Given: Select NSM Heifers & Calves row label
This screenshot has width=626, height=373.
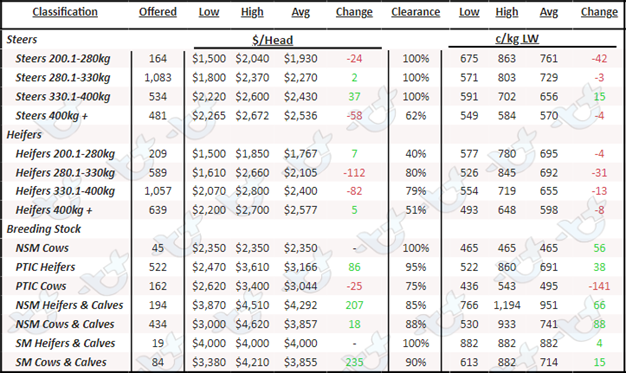Looking at the screenshot, I should coord(69,306).
